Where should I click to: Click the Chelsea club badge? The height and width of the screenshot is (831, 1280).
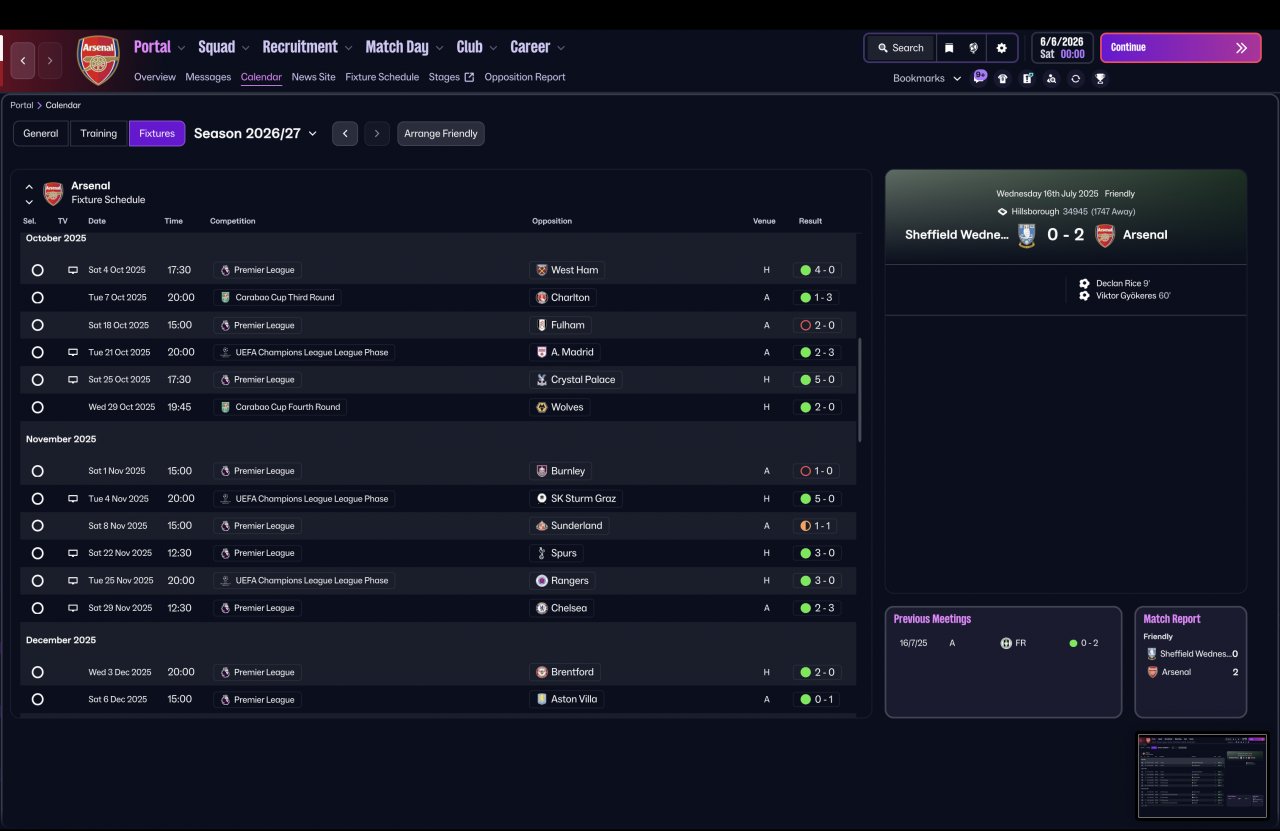[x=542, y=608]
